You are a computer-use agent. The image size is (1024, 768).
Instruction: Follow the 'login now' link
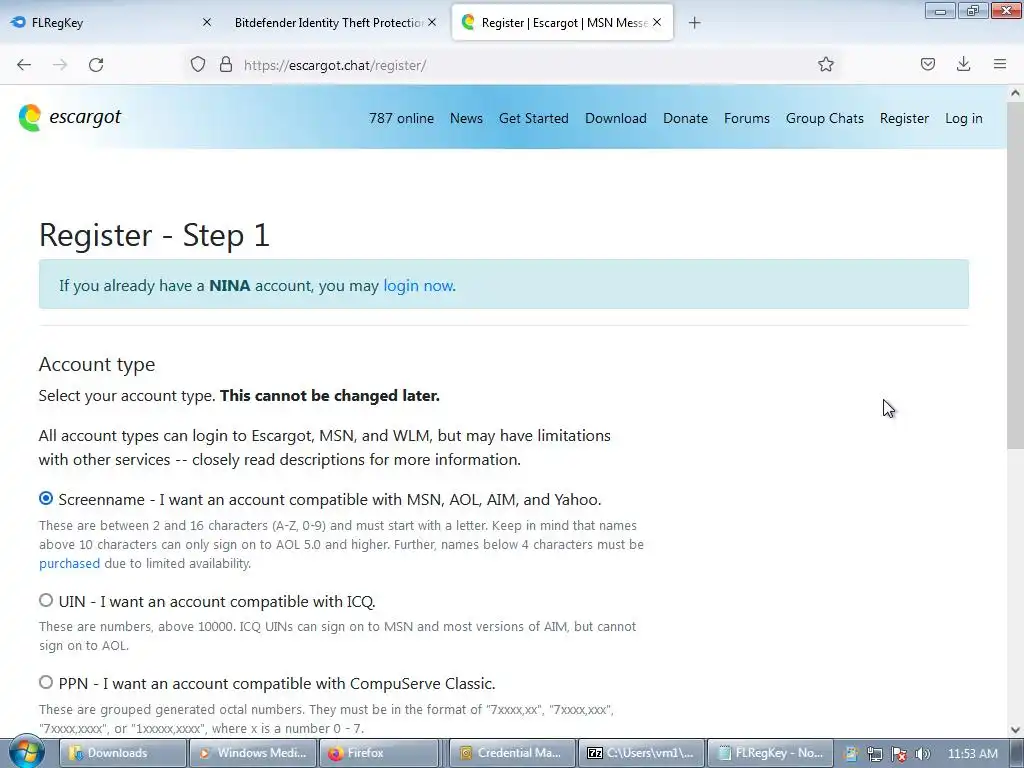(417, 285)
